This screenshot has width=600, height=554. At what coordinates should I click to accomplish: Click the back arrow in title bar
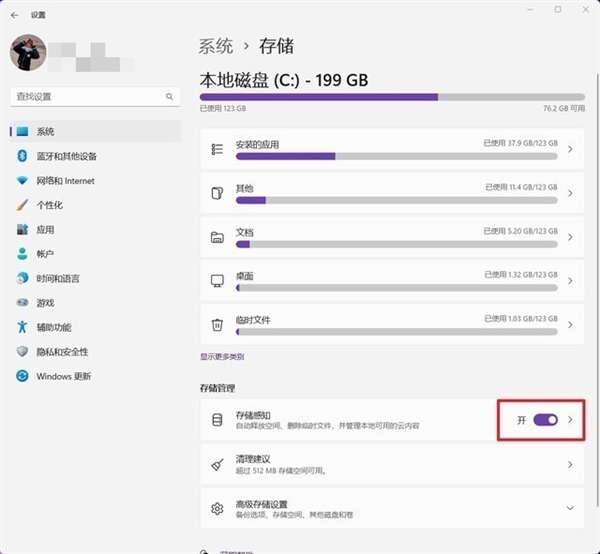click(14, 14)
